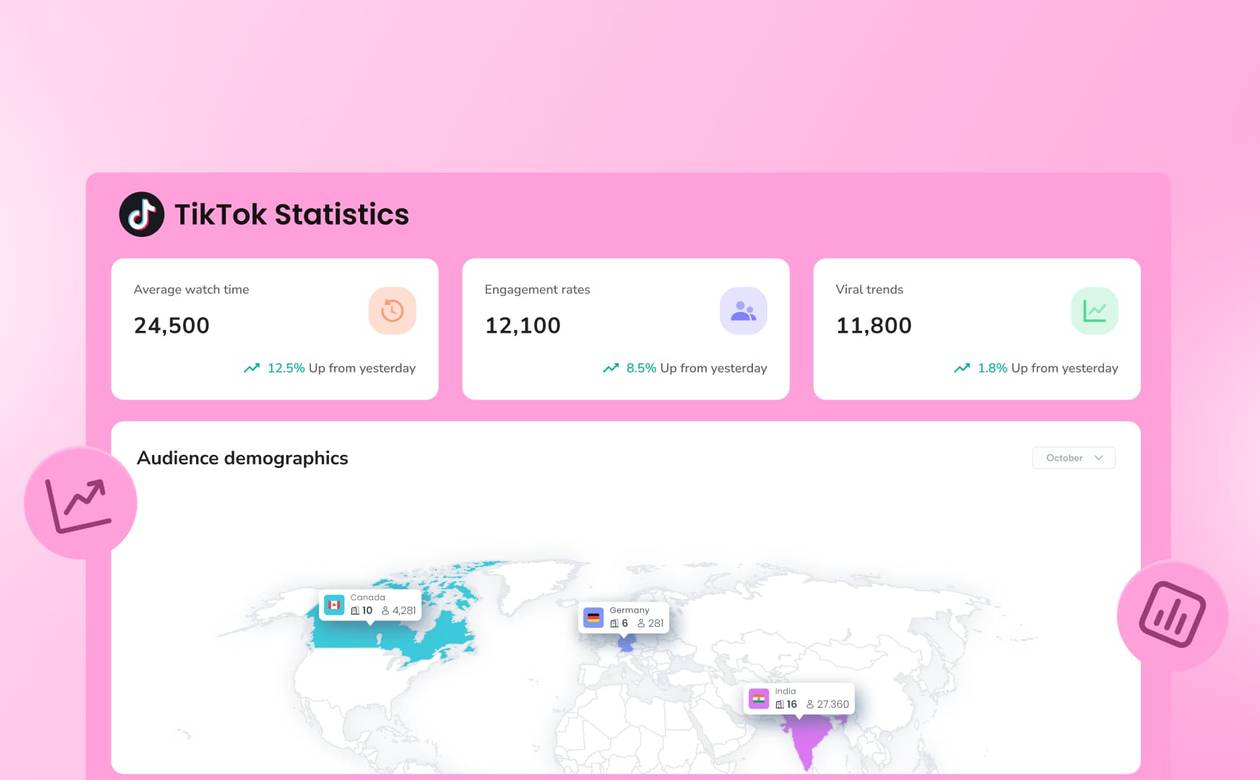Click the 12.5% Up from yesterday text
The image size is (1260, 780).
[341, 368]
